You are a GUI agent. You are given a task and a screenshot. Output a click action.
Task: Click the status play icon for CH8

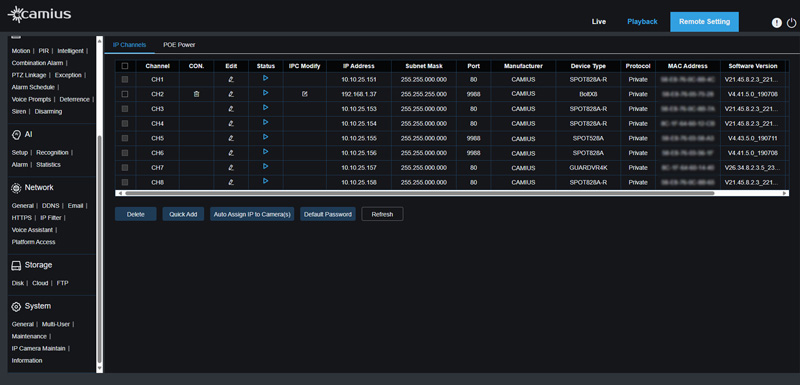(265, 181)
